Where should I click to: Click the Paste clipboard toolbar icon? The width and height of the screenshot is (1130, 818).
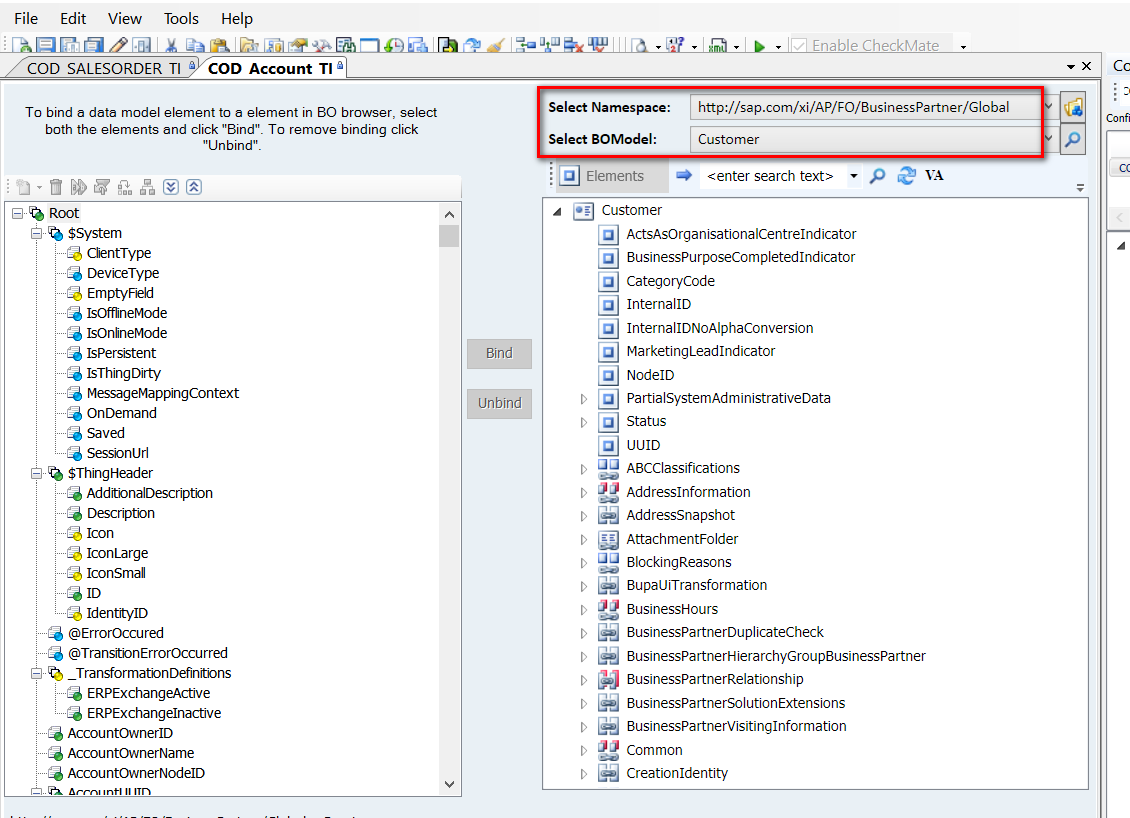tap(219, 45)
